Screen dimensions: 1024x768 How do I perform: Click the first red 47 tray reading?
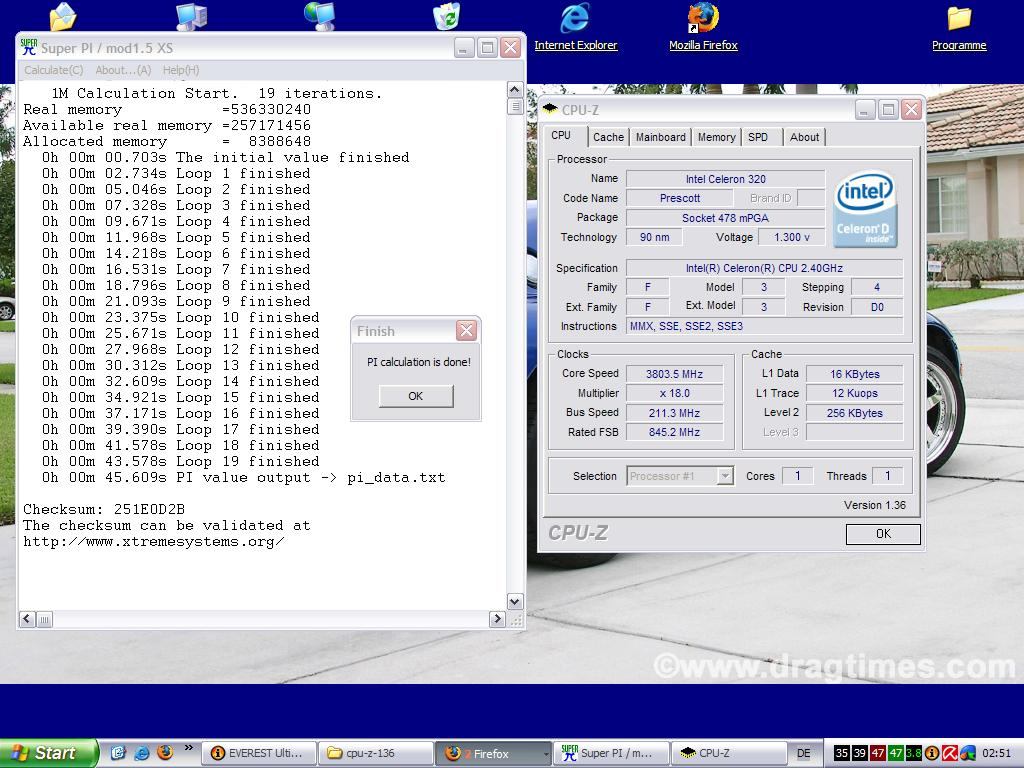coord(878,754)
